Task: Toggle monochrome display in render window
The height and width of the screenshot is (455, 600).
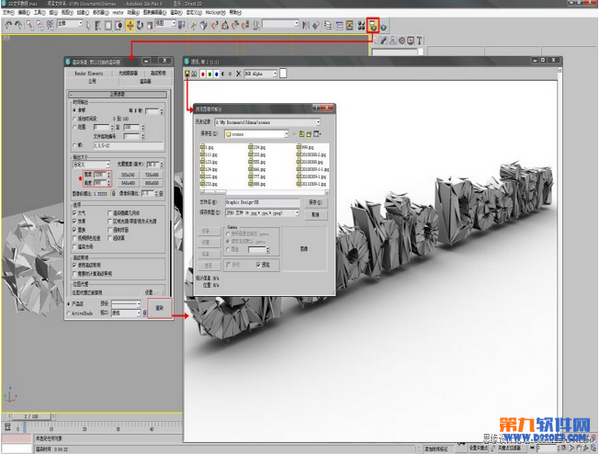Action: (230, 73)
